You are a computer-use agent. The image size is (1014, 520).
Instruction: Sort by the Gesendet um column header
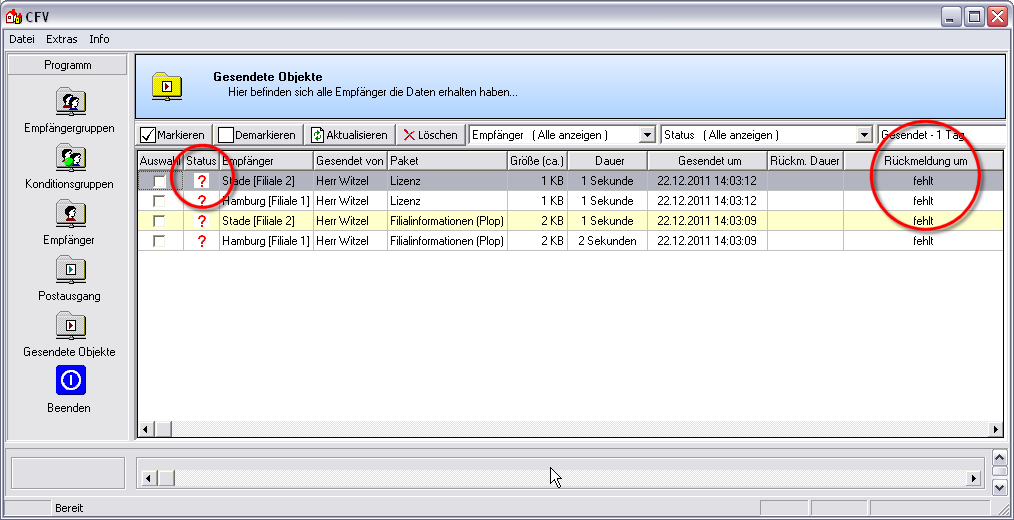pyautogui.click(x=707, y=161)
